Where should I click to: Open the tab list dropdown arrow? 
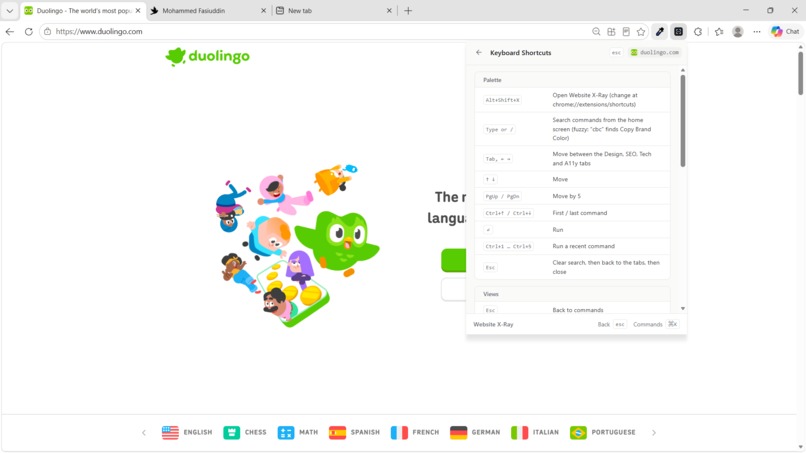(10, 10)
